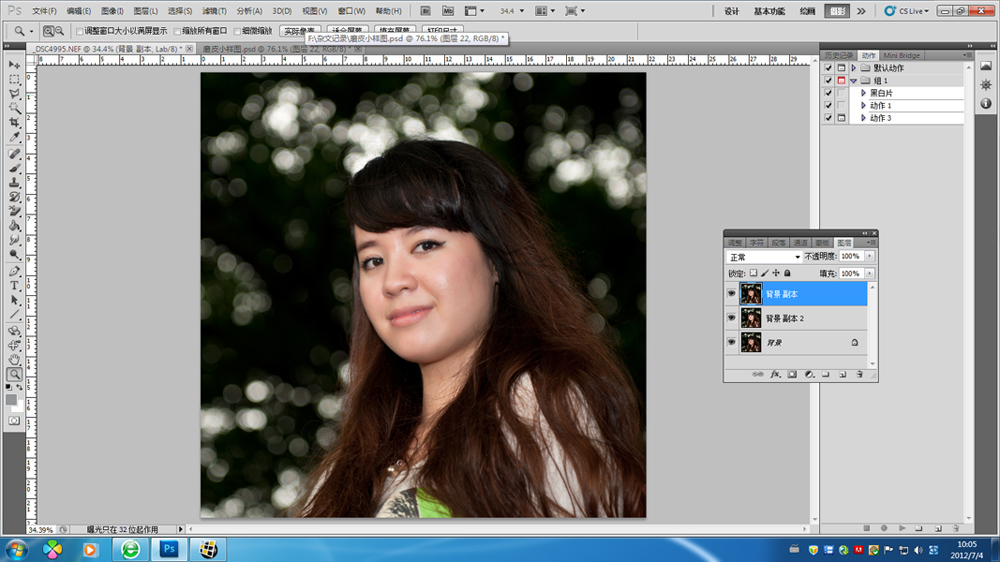Viewport: 1000px width, 562px height.
Task: Enable 缩放所有窗口 checkbox
Action: 177,31
